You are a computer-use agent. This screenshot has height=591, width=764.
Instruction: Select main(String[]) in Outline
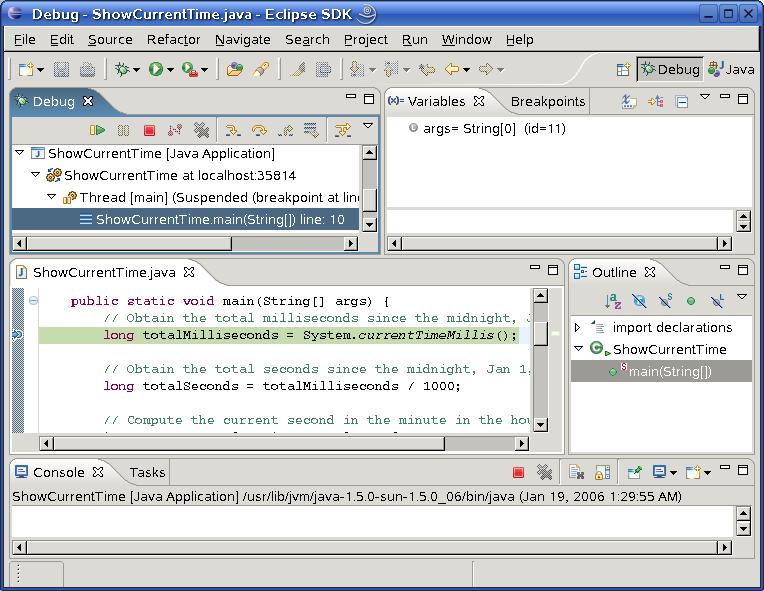[x=661, y=371]
